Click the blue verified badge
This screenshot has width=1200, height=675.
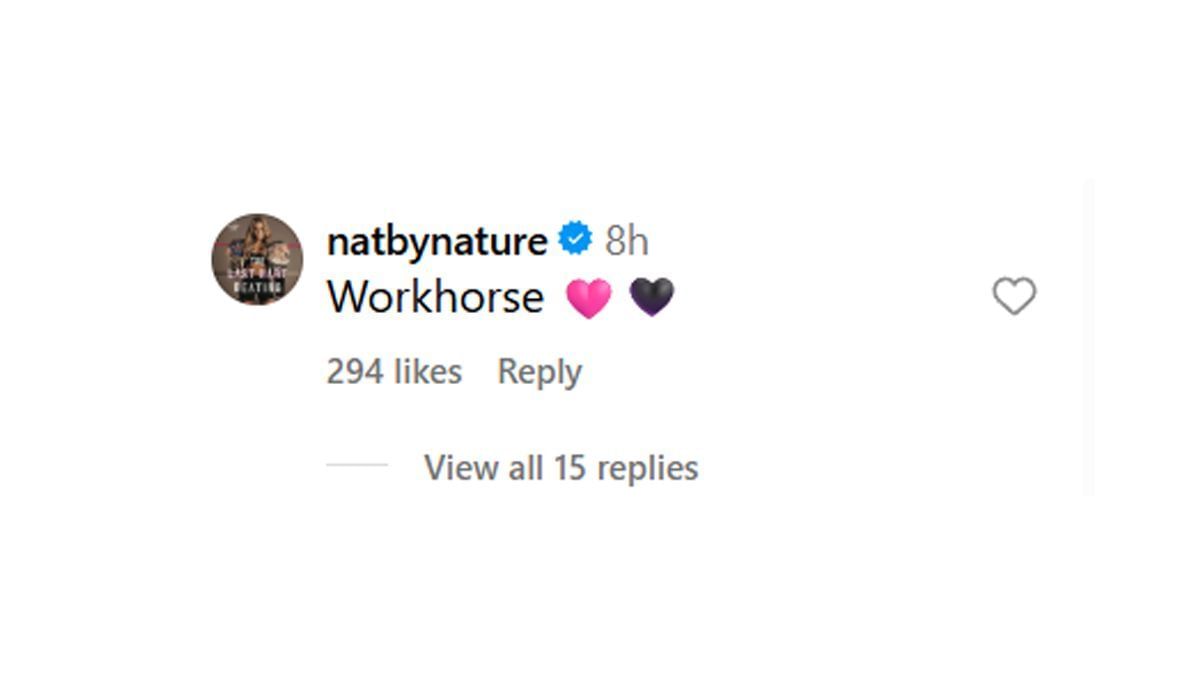(575, 240)
